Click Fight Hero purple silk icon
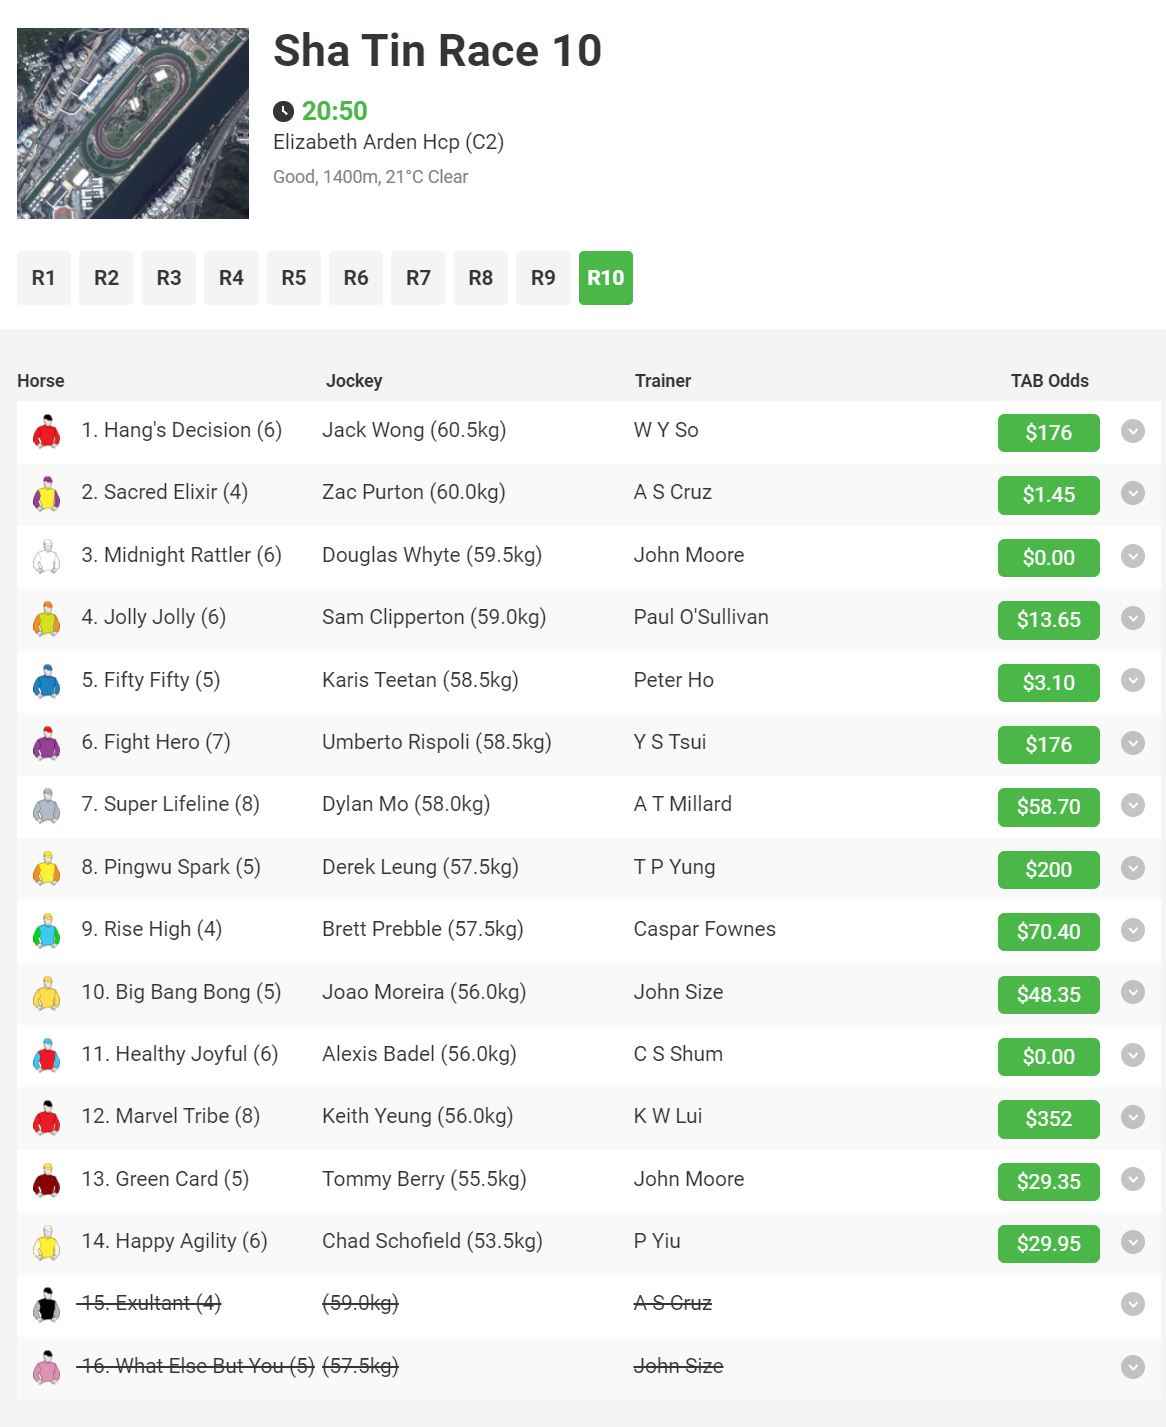 click(x=46, y=744)
